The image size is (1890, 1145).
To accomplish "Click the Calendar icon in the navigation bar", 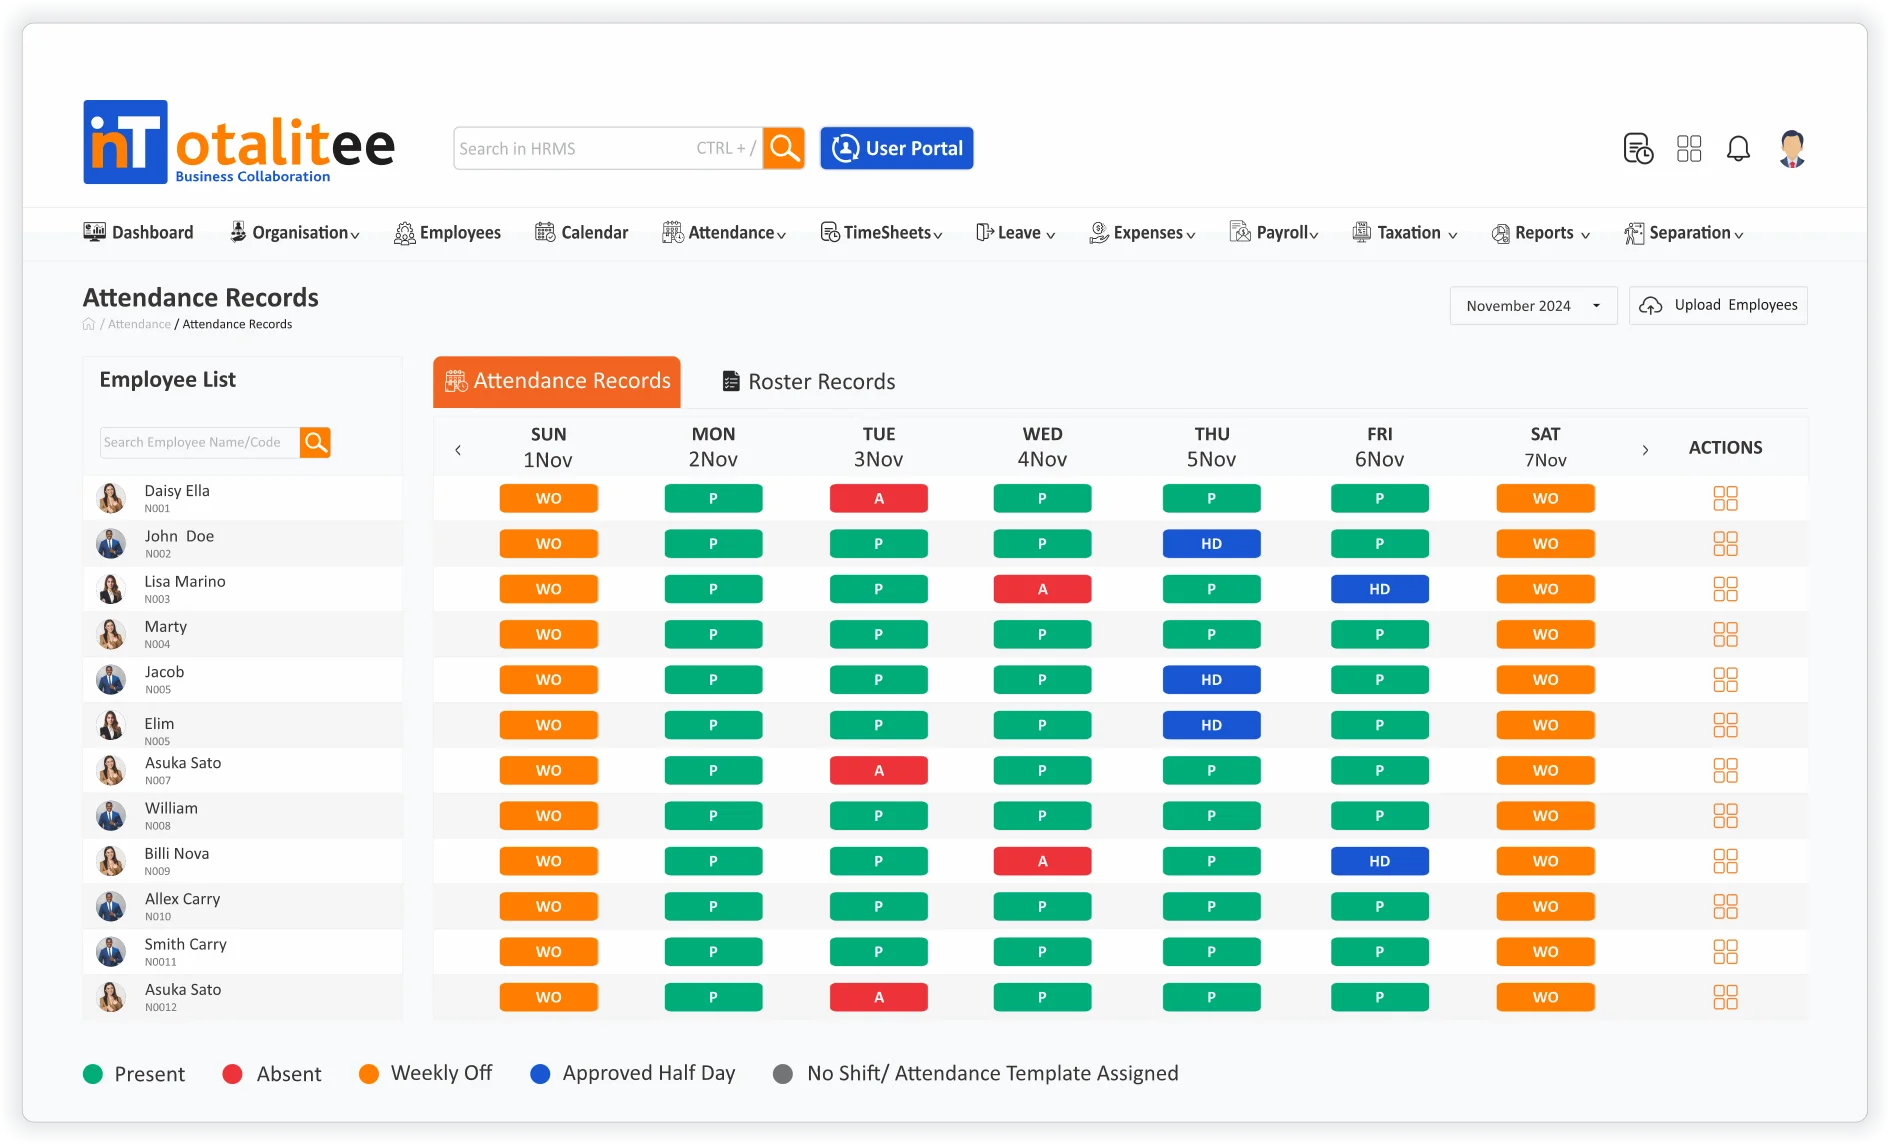I will pyautogui.click(x=546, y=231).
